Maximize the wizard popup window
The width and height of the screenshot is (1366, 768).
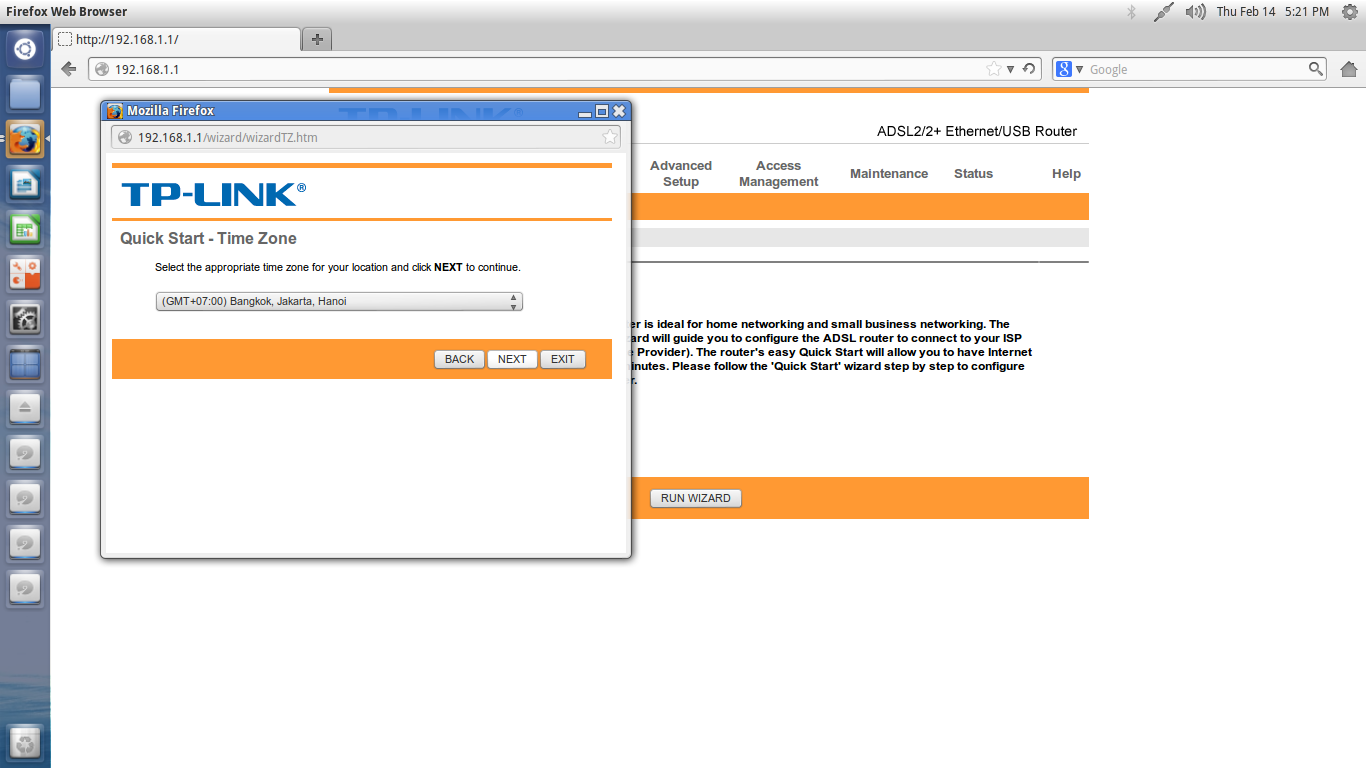(x=602, y=111)
